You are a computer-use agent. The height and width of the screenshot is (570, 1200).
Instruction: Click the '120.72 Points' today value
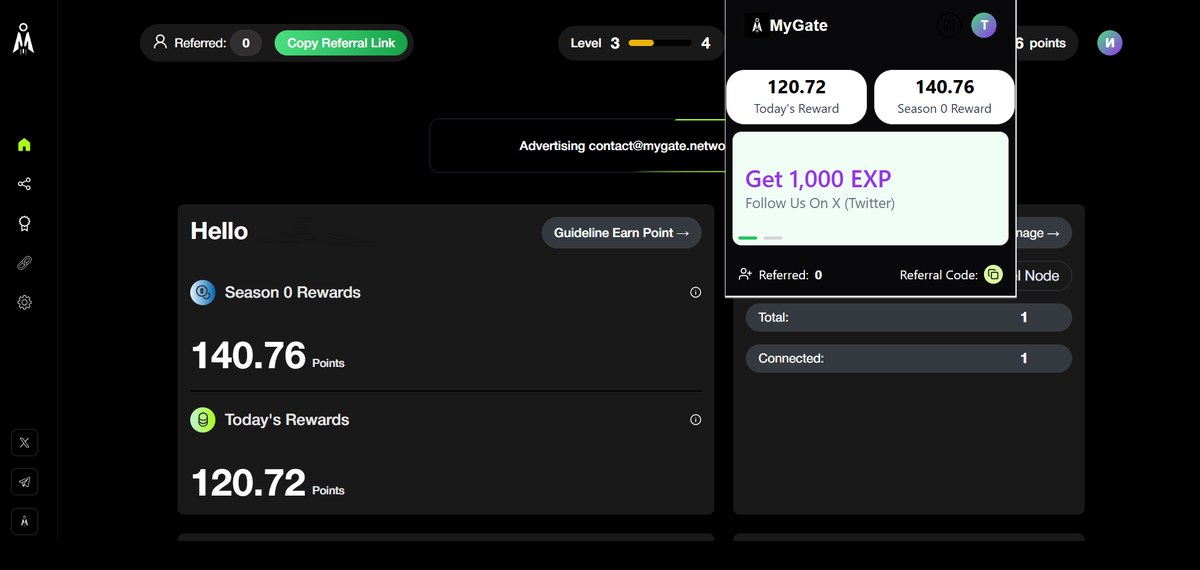(268, 483)
